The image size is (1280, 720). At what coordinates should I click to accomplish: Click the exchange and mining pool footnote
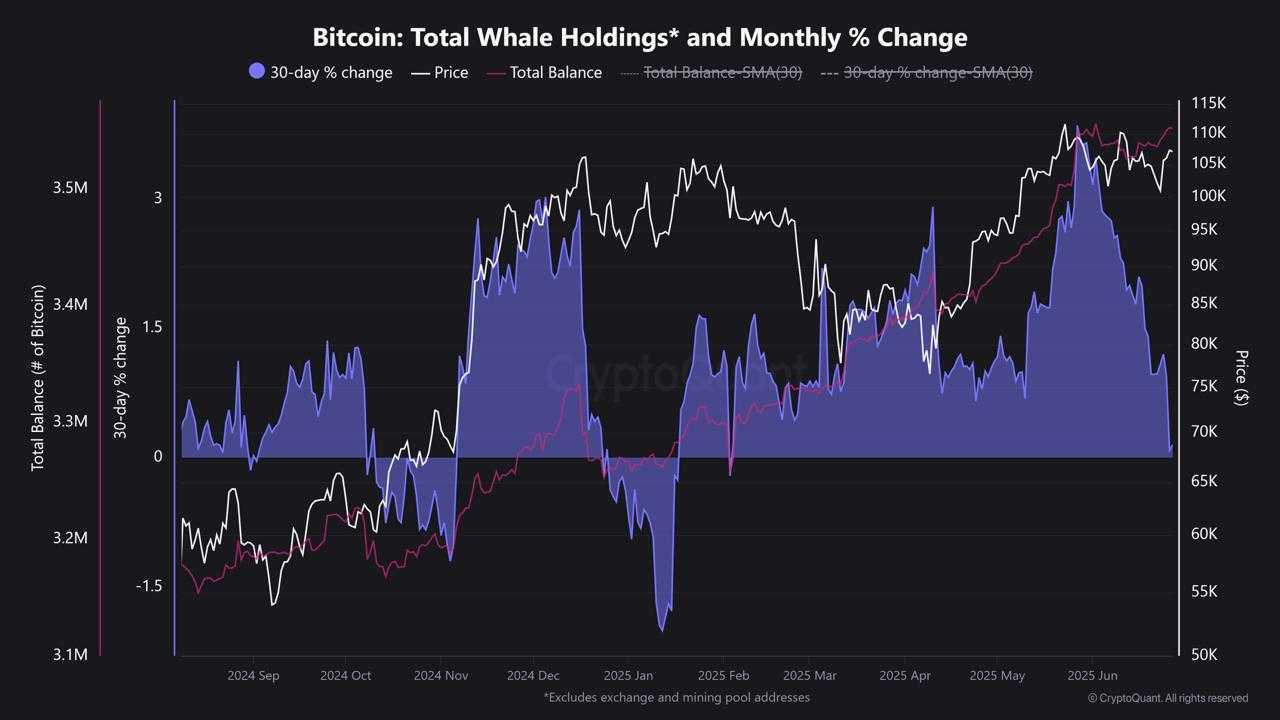point(676,697)
